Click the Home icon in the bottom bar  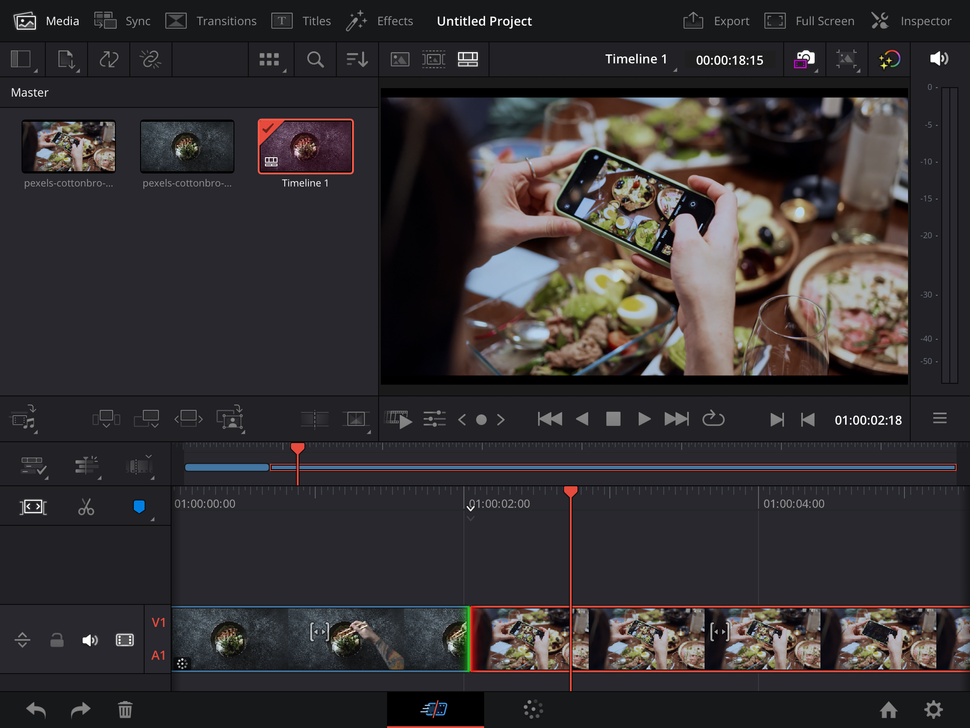888,709
